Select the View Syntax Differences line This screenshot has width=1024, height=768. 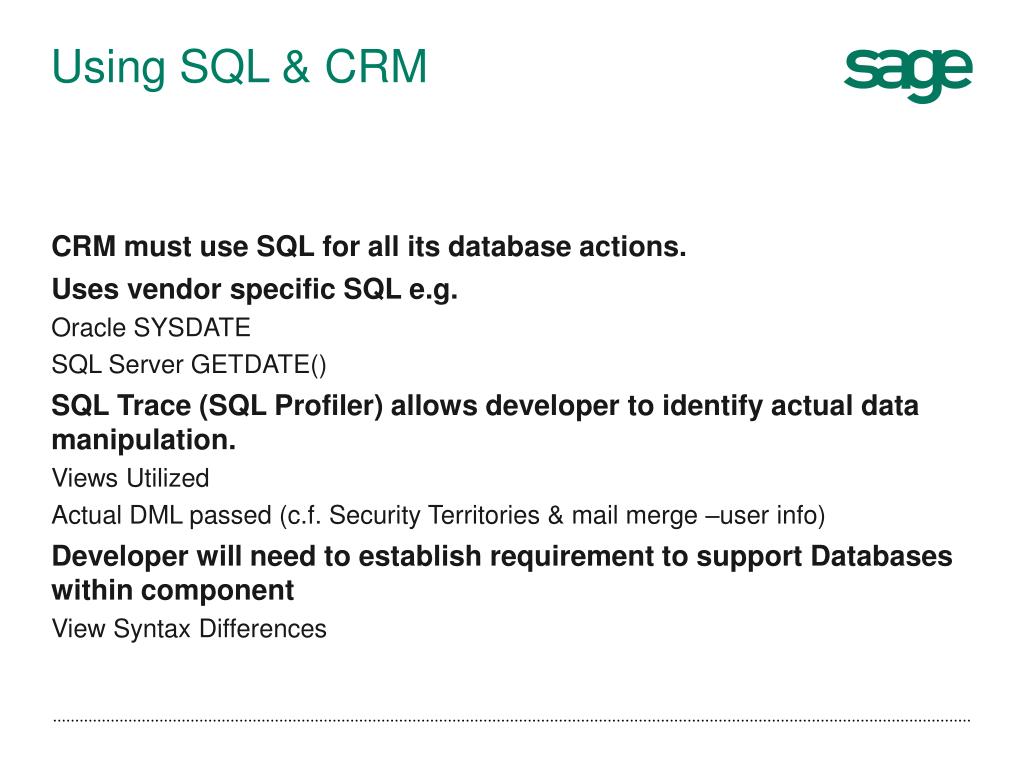189,629
